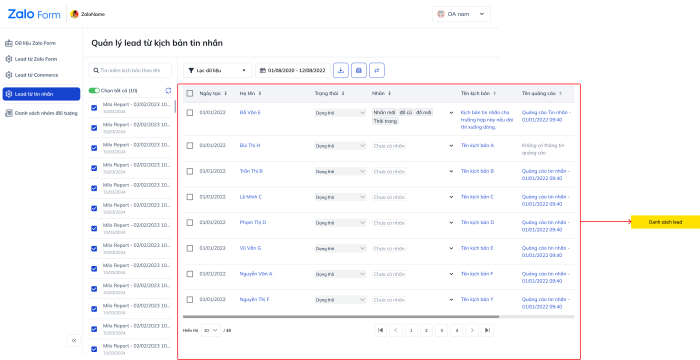700x360 pixels.
Task: Check the checkbox for Nguyễn Thị F row
Action: (190, 300)
